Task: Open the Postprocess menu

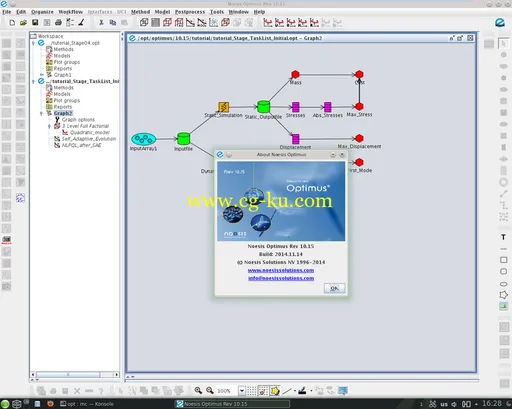Action: tap(190, 12)
